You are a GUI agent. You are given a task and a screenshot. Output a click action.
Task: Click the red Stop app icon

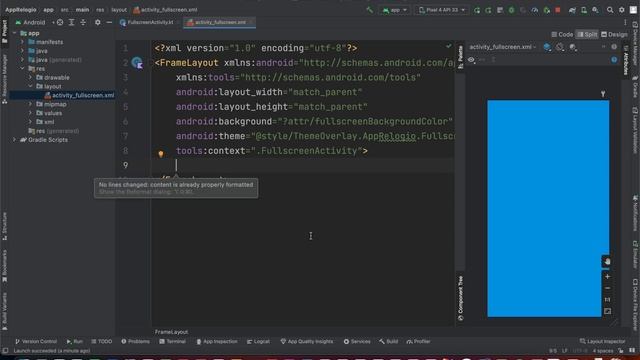tap(558, 10)
